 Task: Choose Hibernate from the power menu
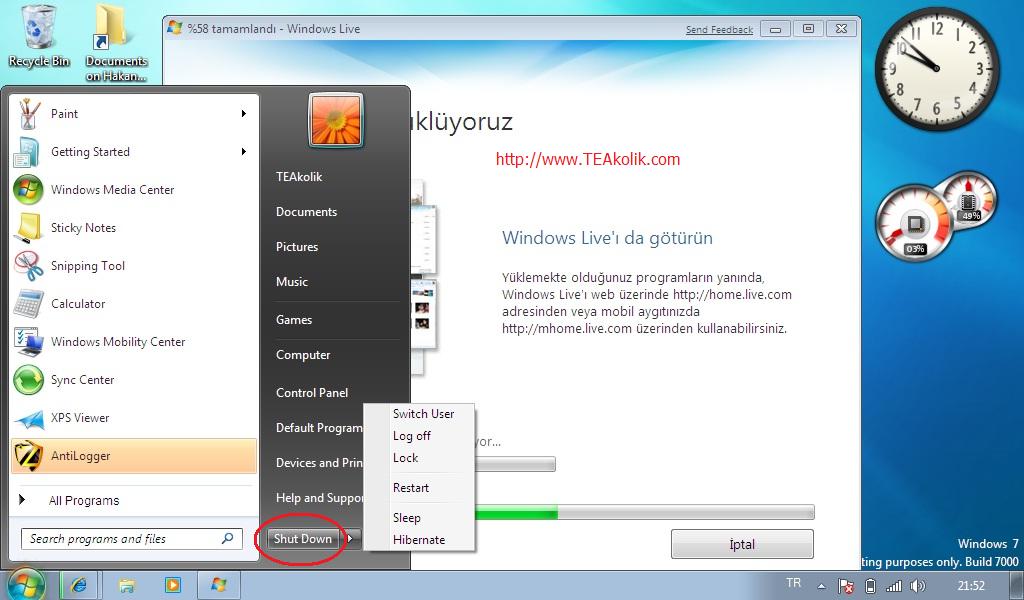(x=419, y=540)
